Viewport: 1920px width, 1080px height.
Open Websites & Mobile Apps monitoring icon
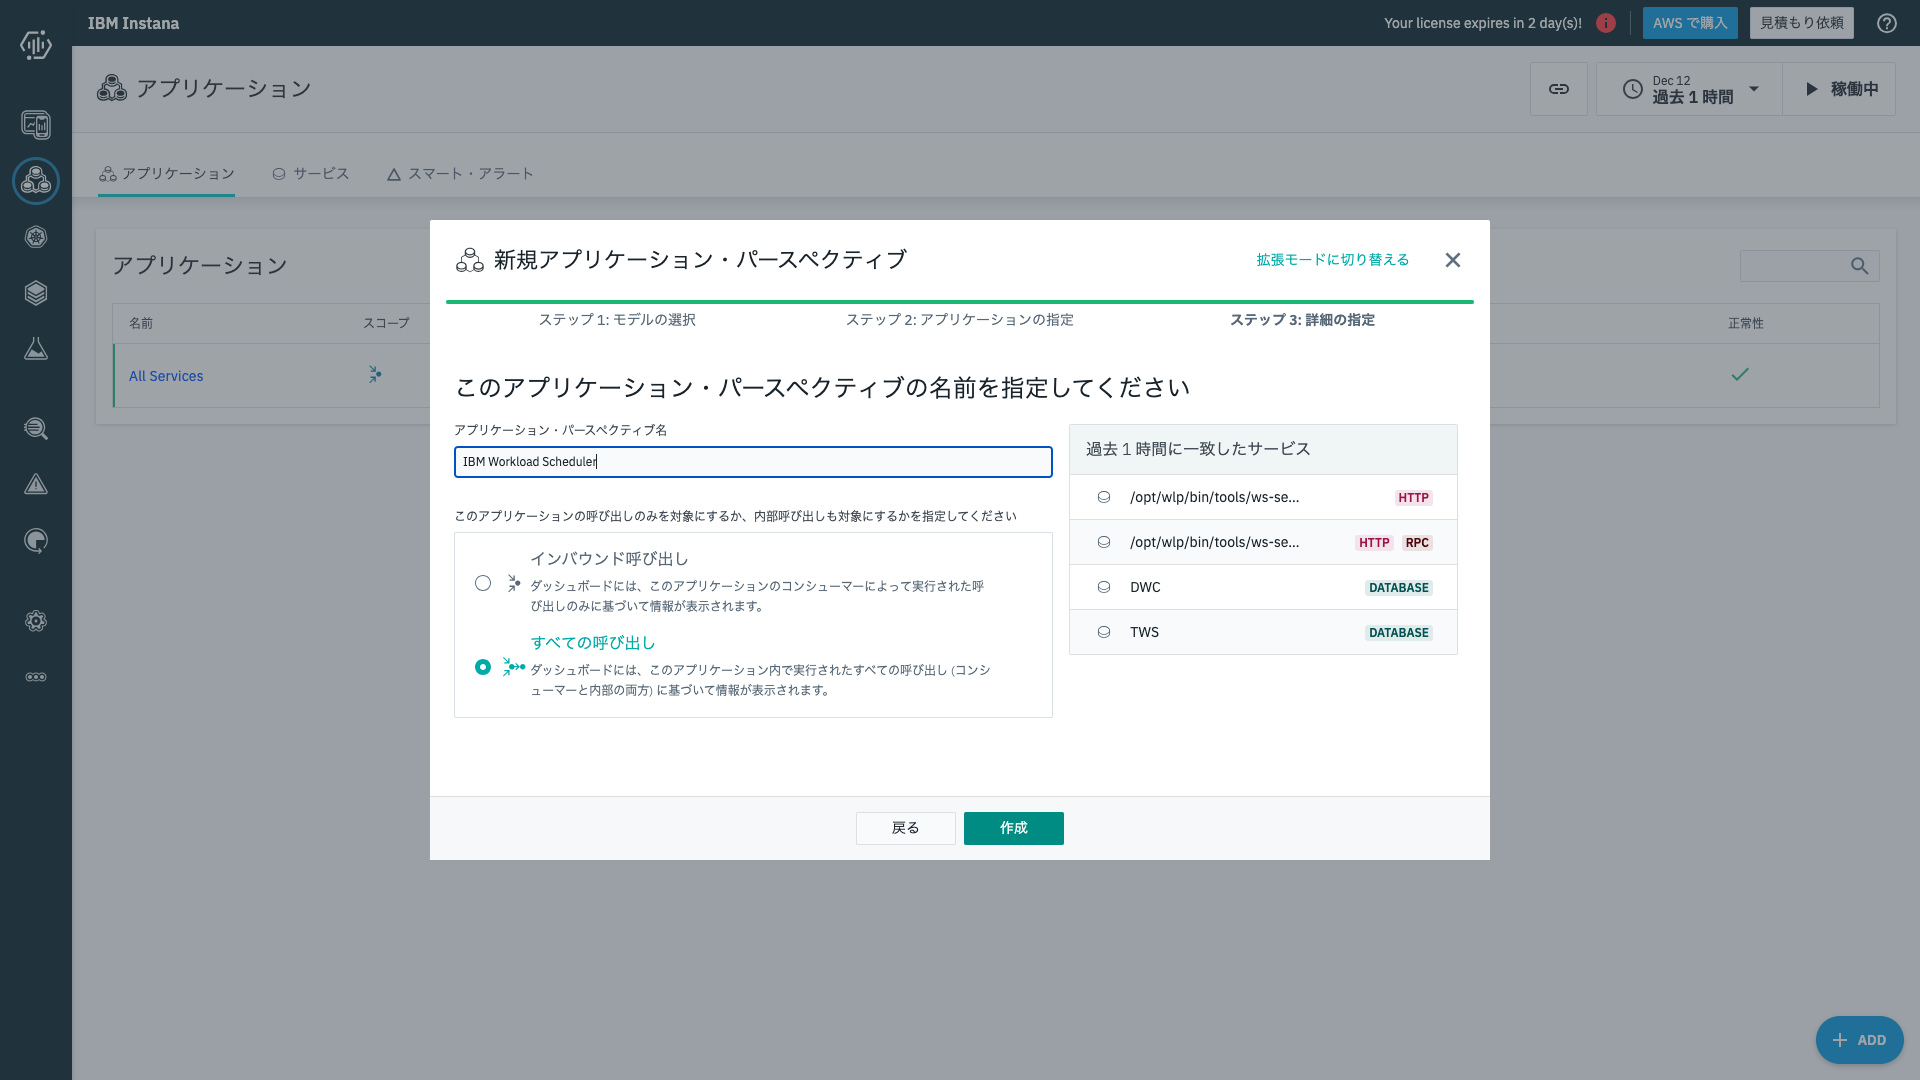click(36, 125)
